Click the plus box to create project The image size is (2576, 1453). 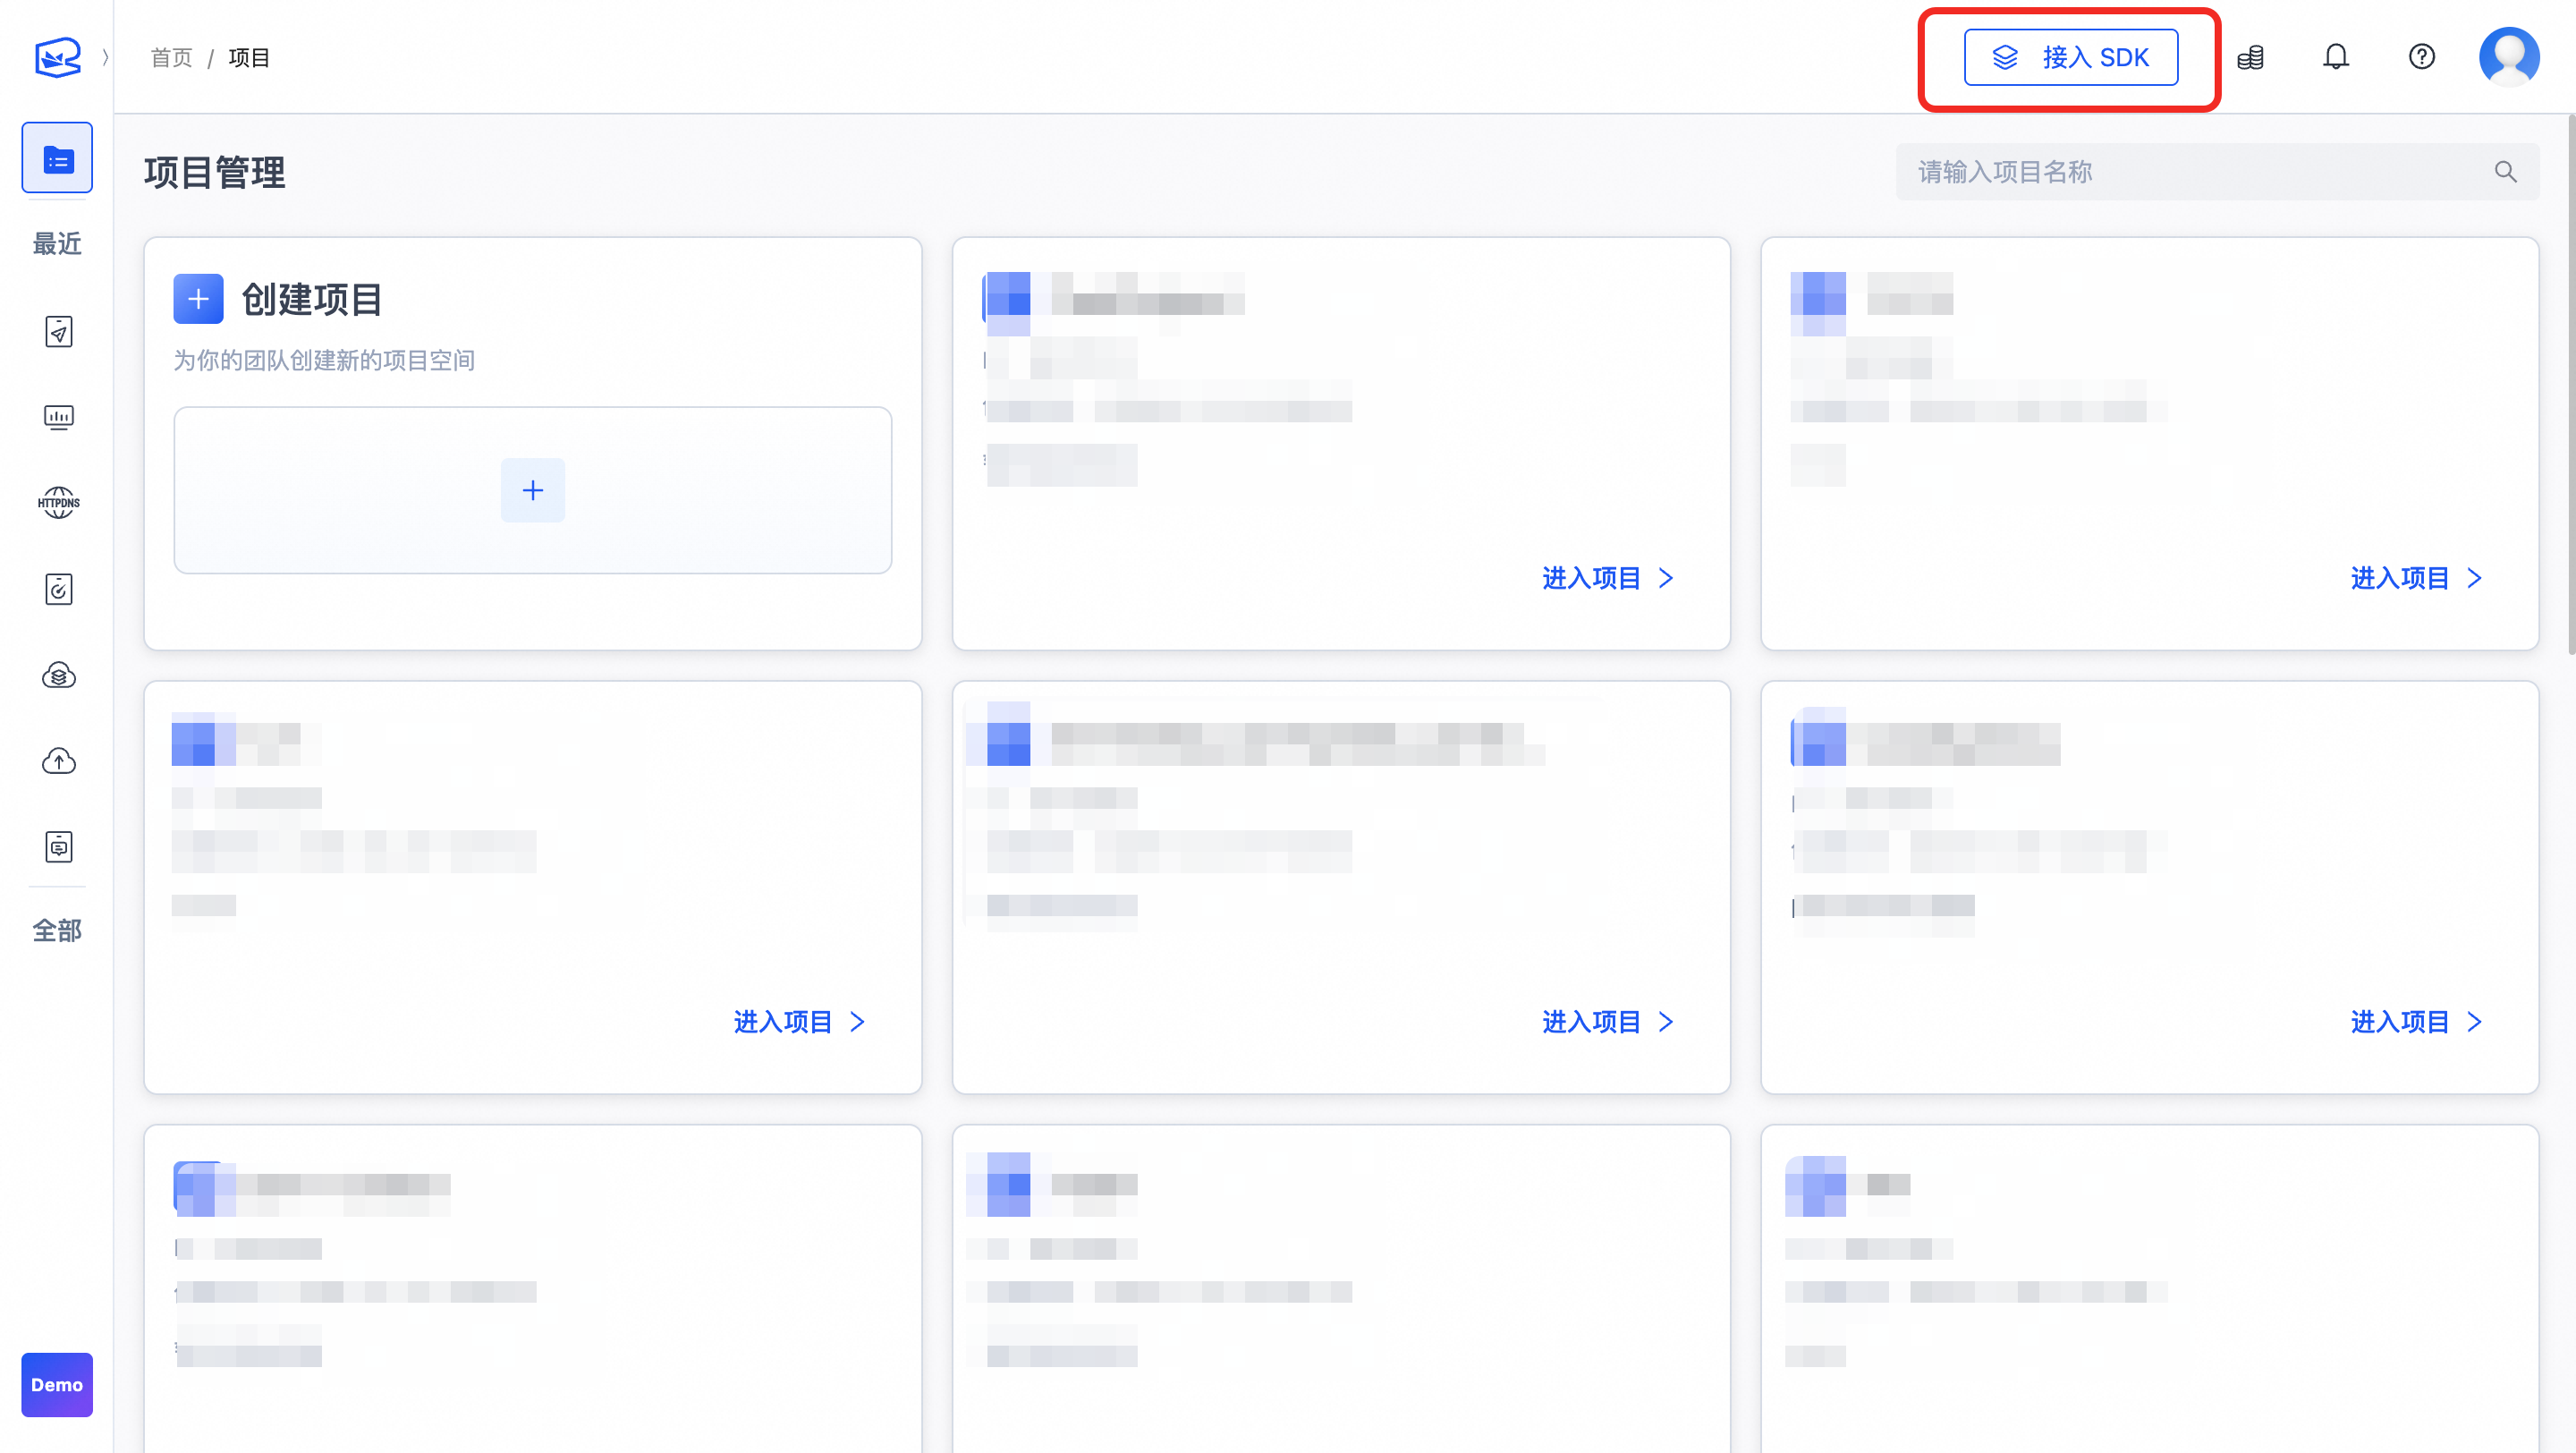[532, 490]
